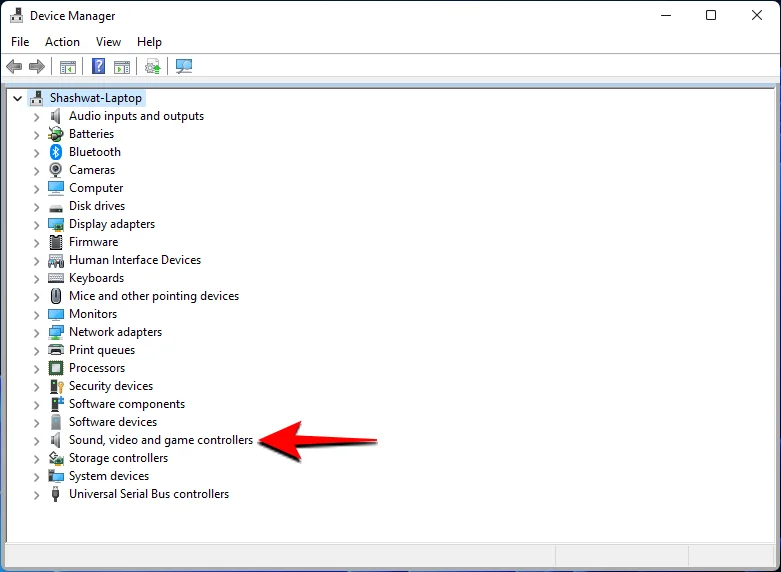Open the Help menu
781x572 pixels.
pos(149,42)
